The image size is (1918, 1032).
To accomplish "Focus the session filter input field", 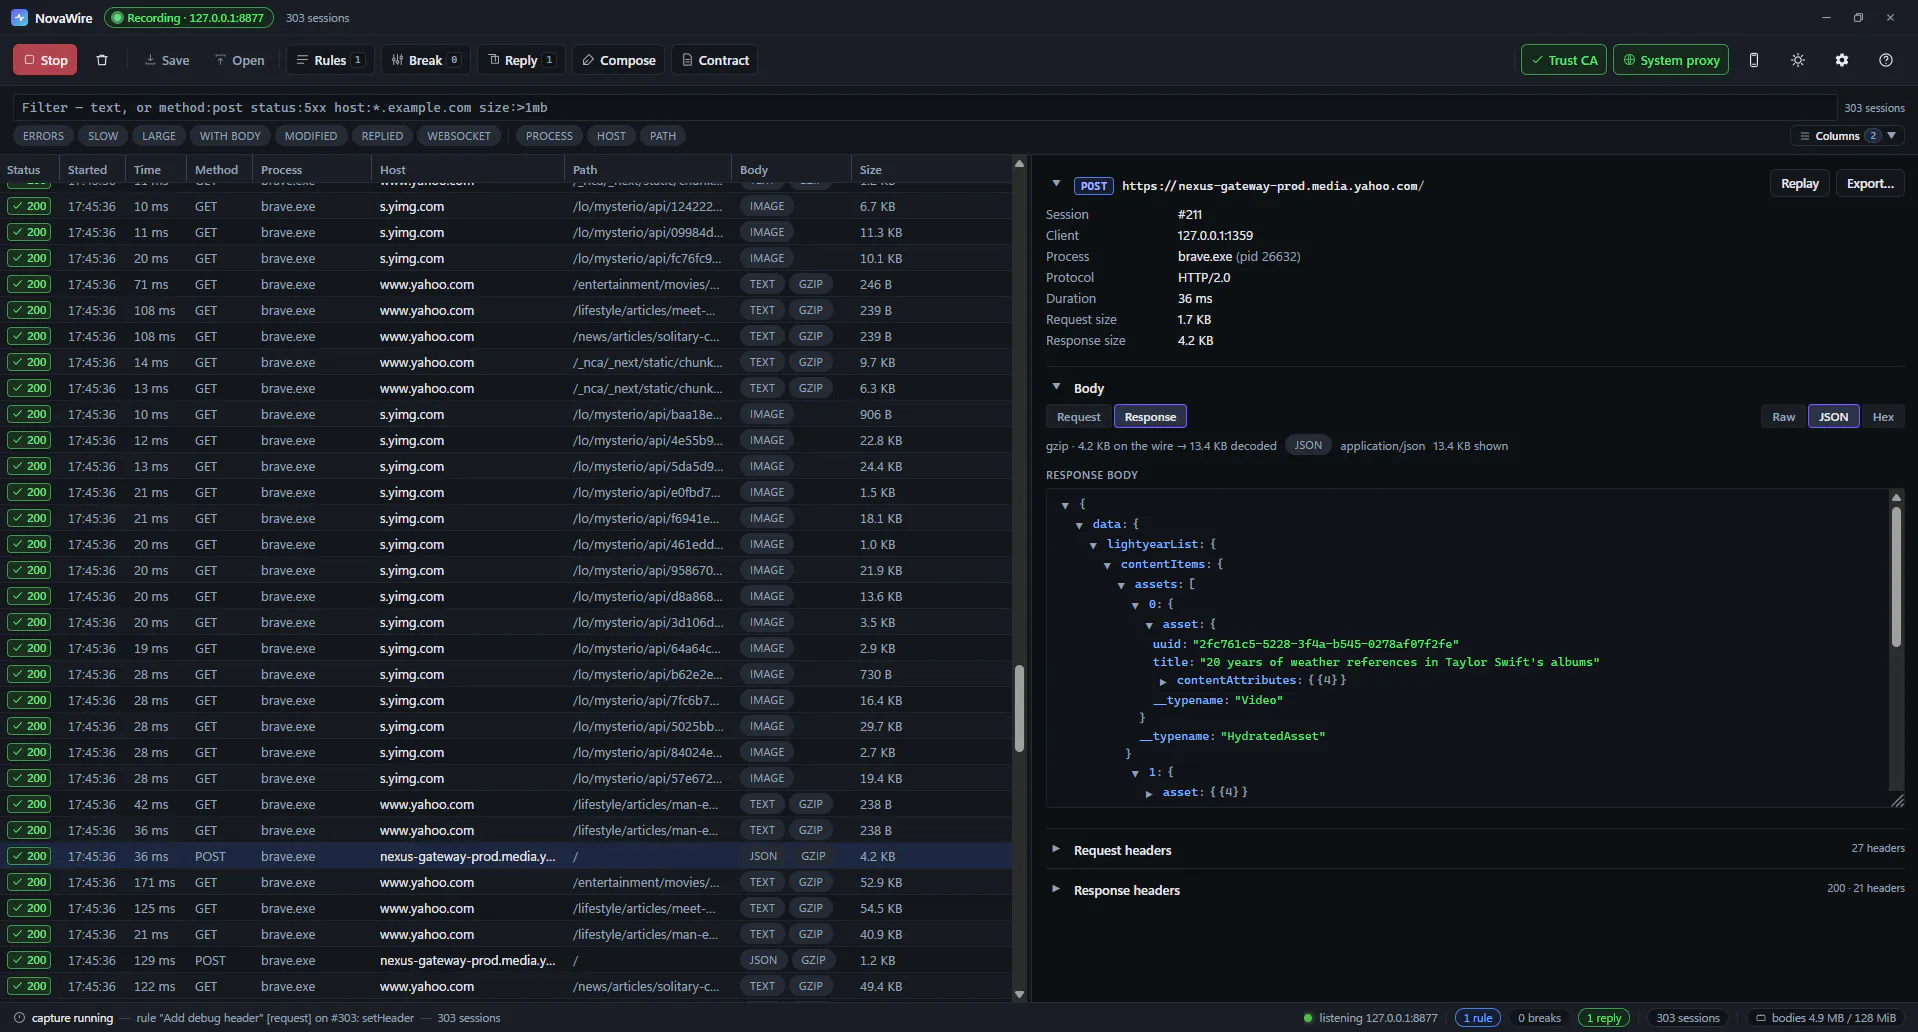I will (925, 107).
